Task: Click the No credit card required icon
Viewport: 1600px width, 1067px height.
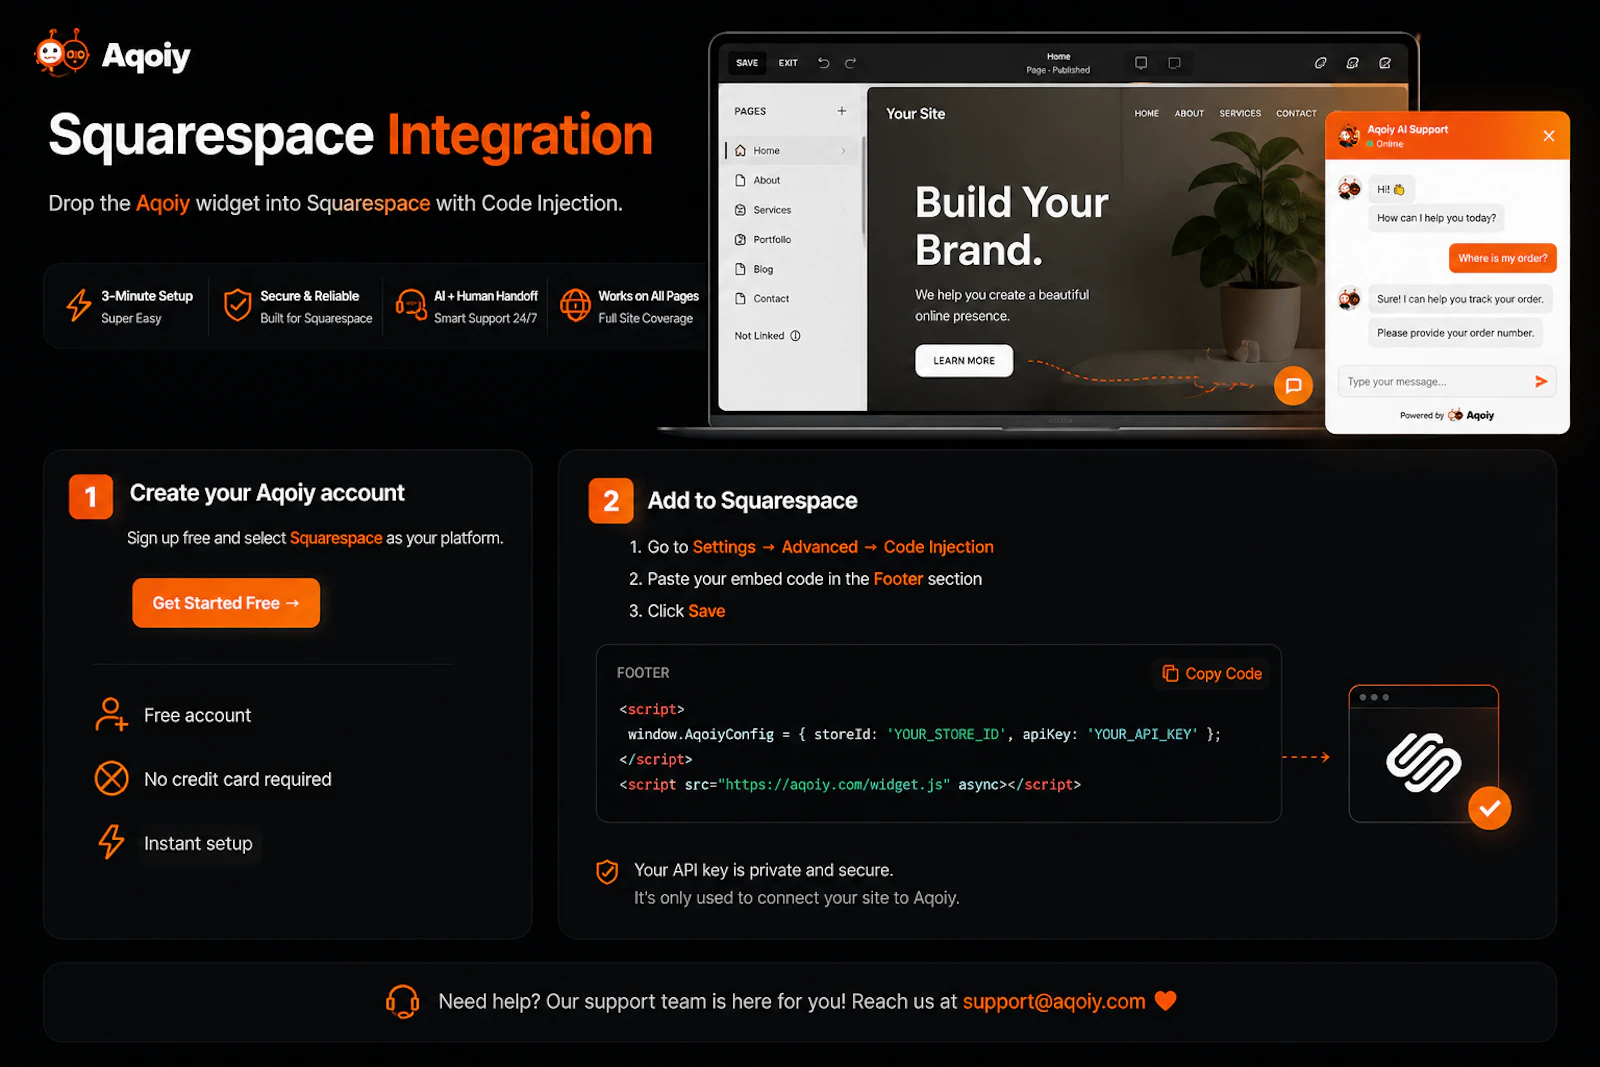Action: point(111,778)
